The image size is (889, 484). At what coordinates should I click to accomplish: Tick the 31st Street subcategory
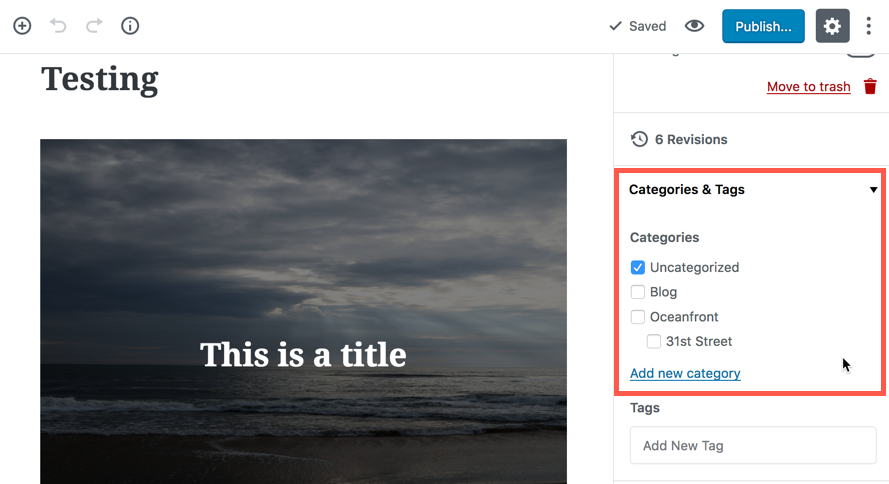654,341
